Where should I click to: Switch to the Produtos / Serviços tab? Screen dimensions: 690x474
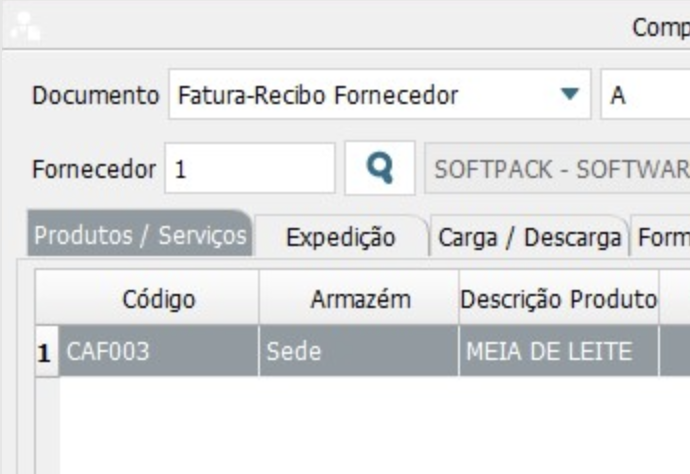point(140,236)
